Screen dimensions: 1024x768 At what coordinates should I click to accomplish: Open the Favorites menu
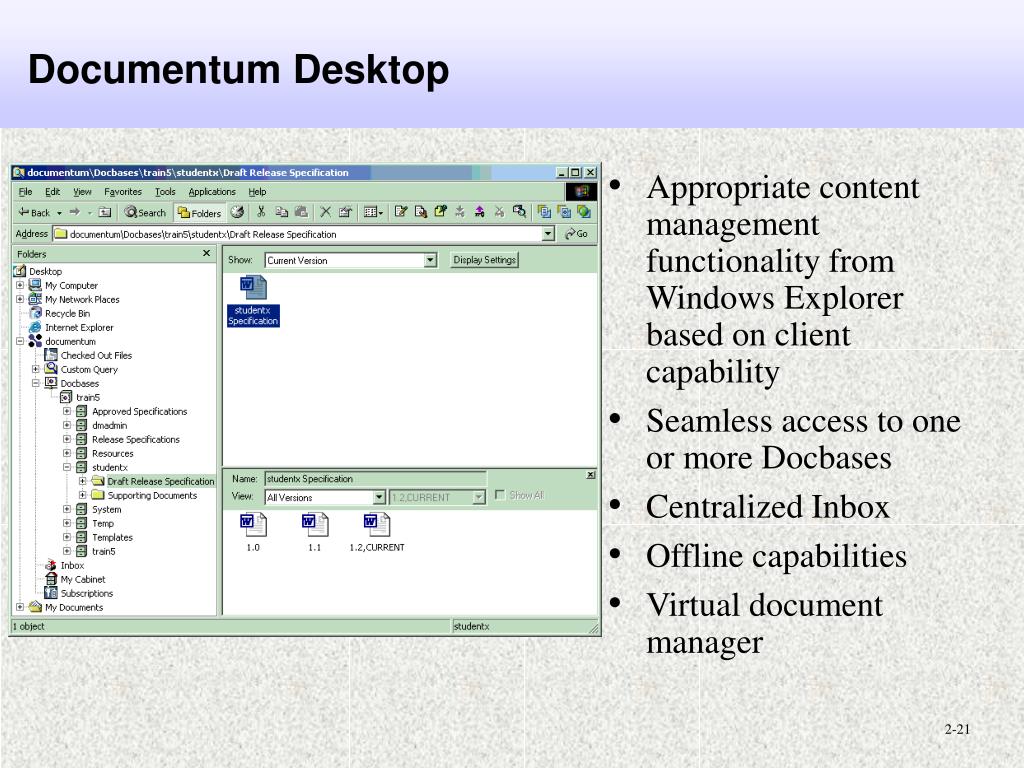[123, 191]
